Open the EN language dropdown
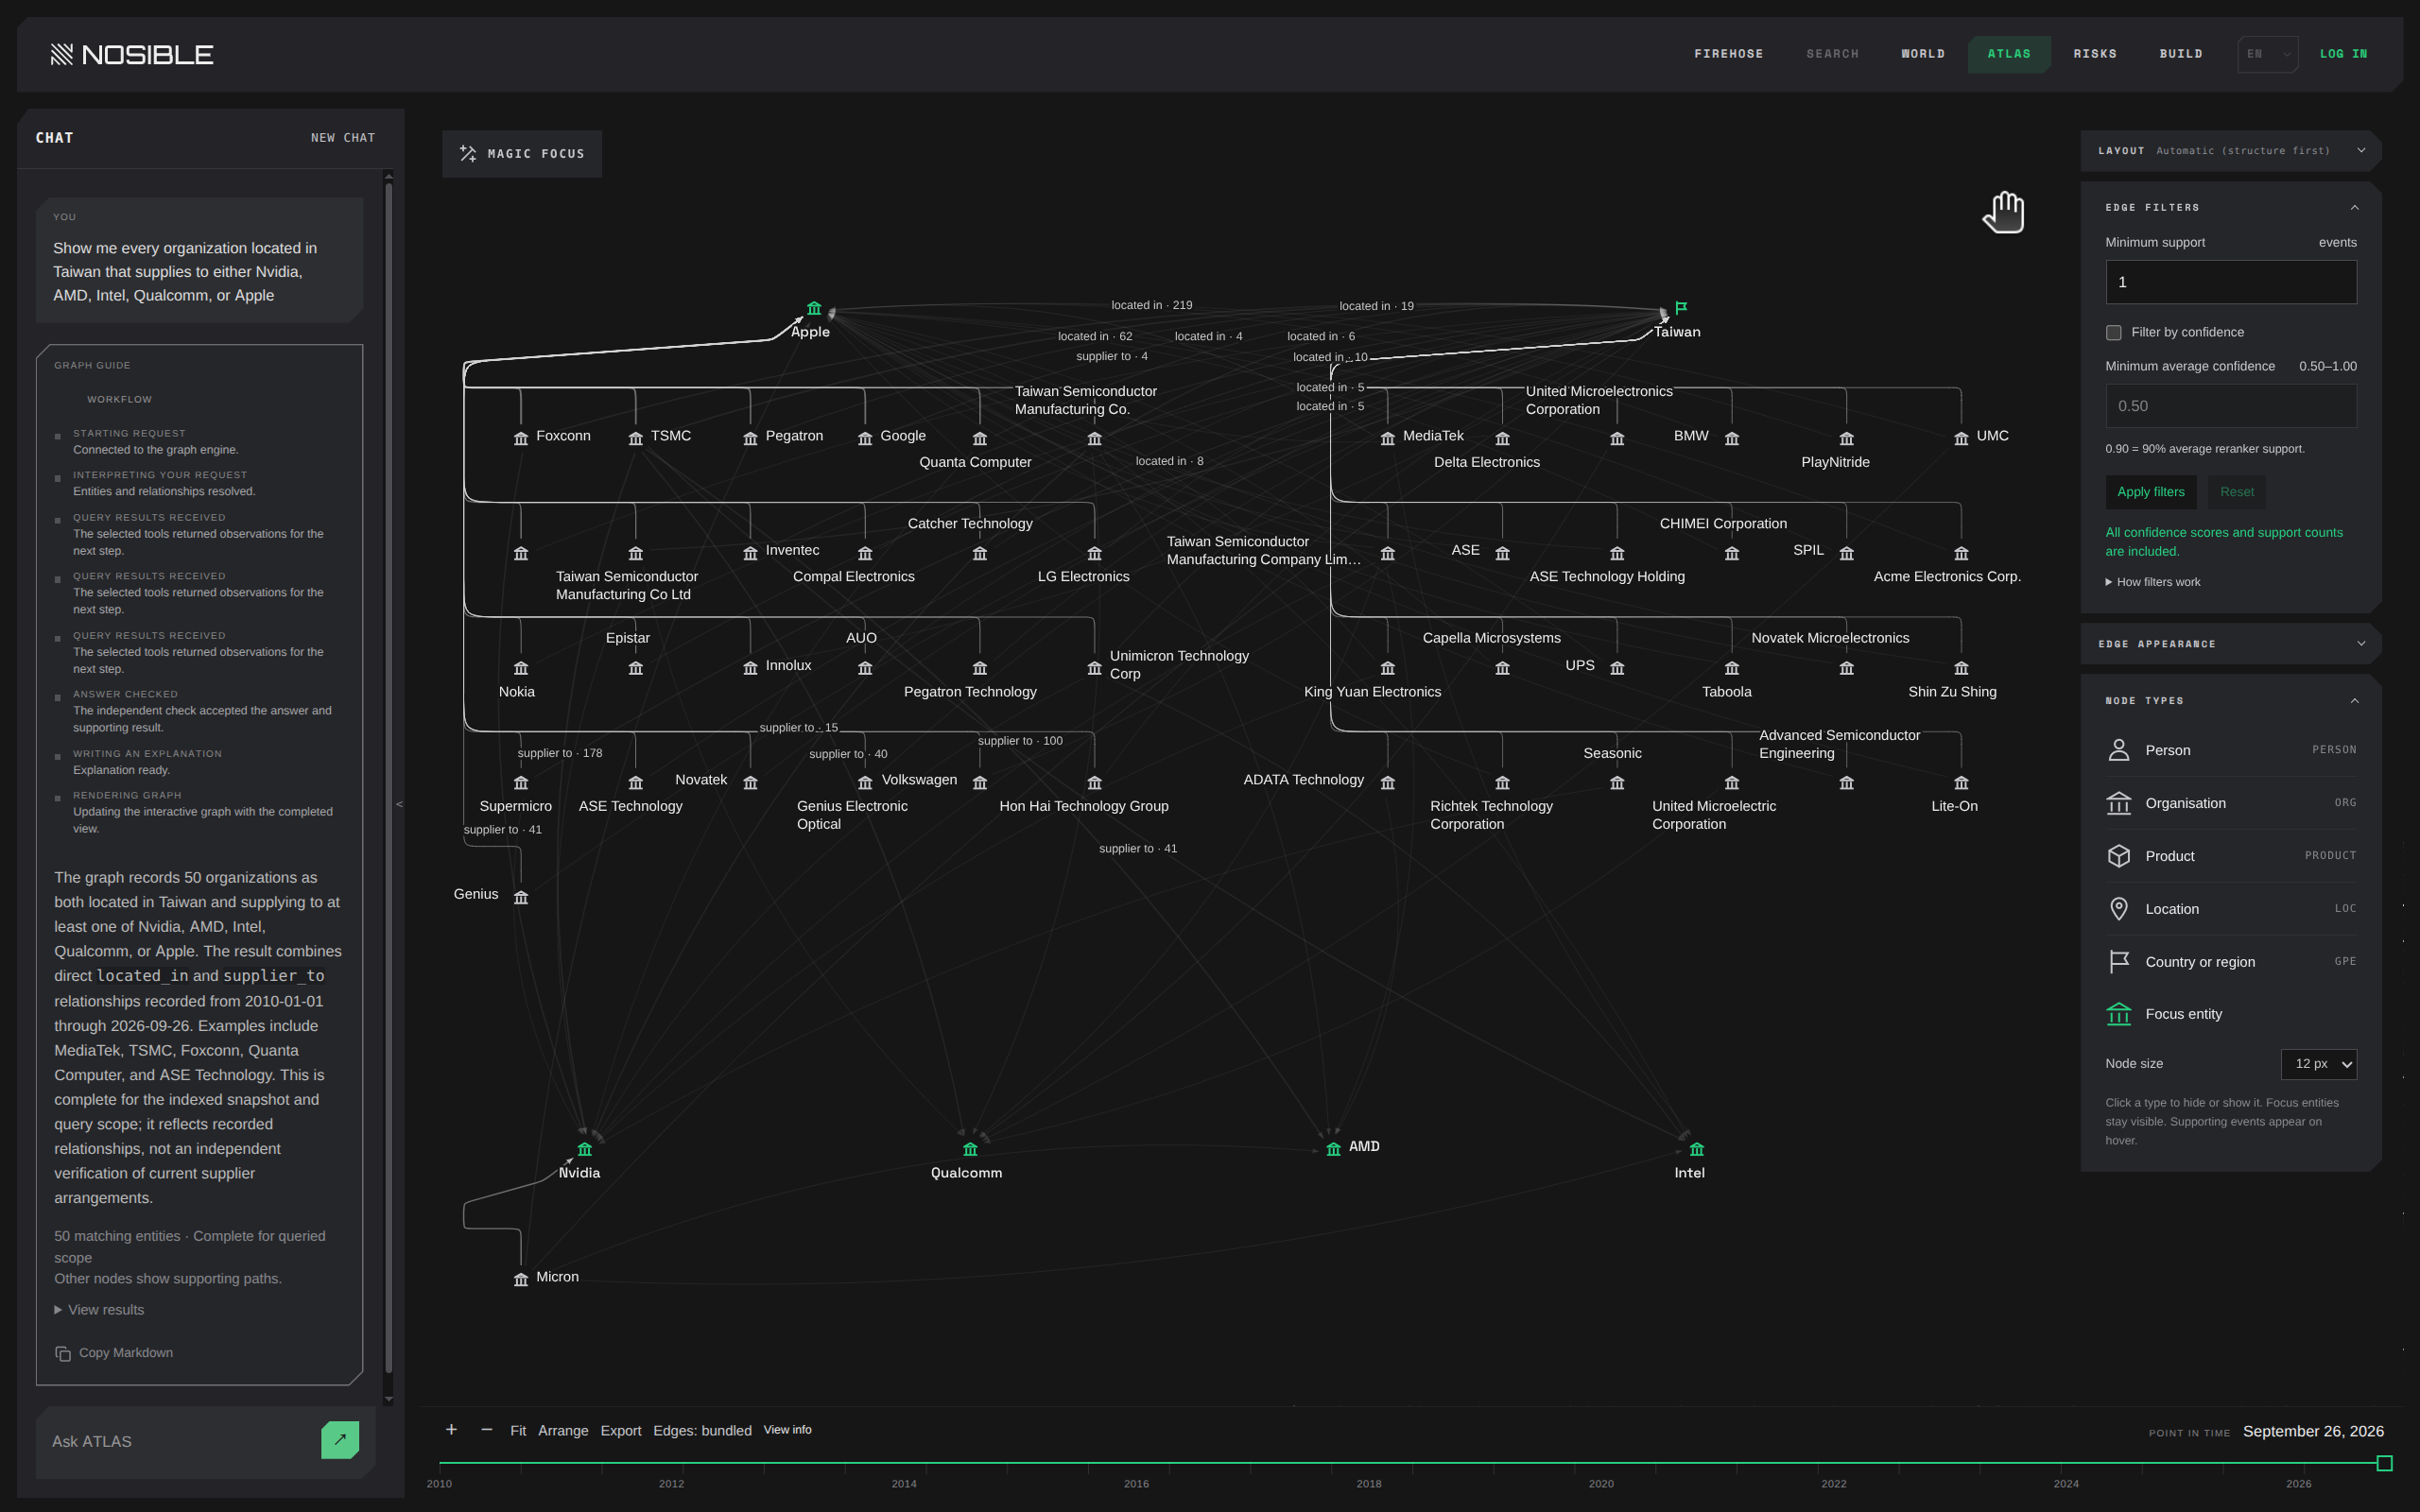 pyautogui.click(x=2267, y=54)
